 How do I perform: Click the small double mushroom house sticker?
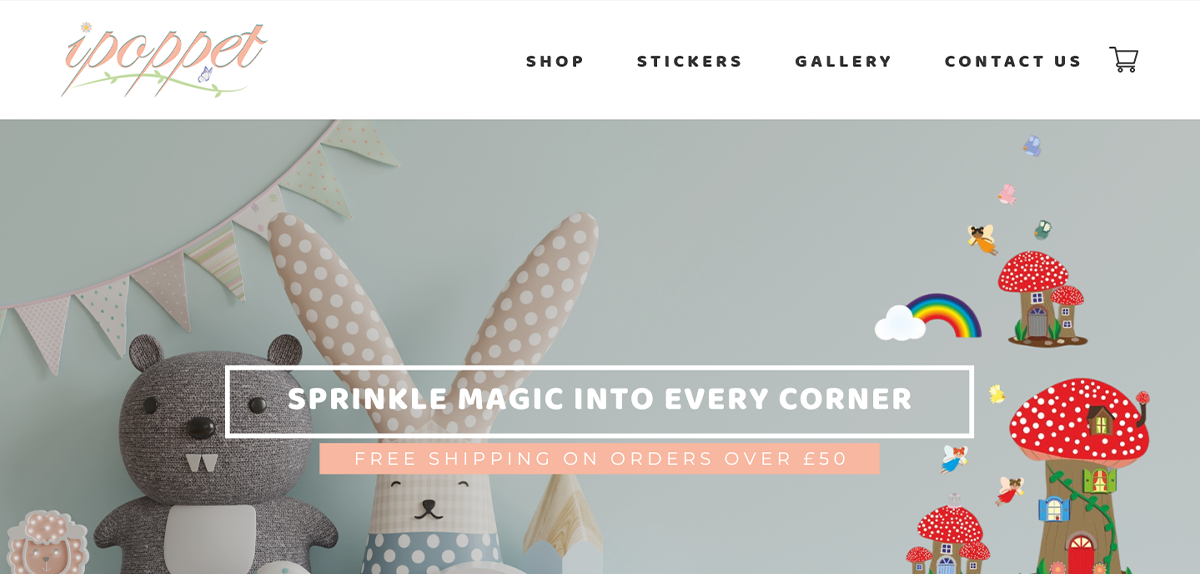pos(1041,298)
